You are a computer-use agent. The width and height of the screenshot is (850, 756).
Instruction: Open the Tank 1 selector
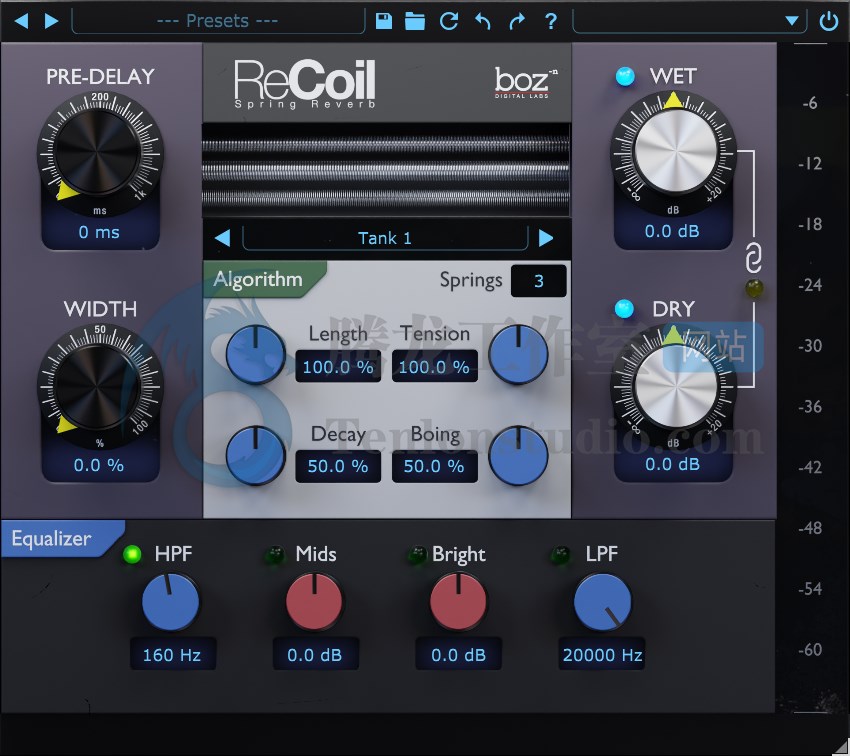click(385, 238)
